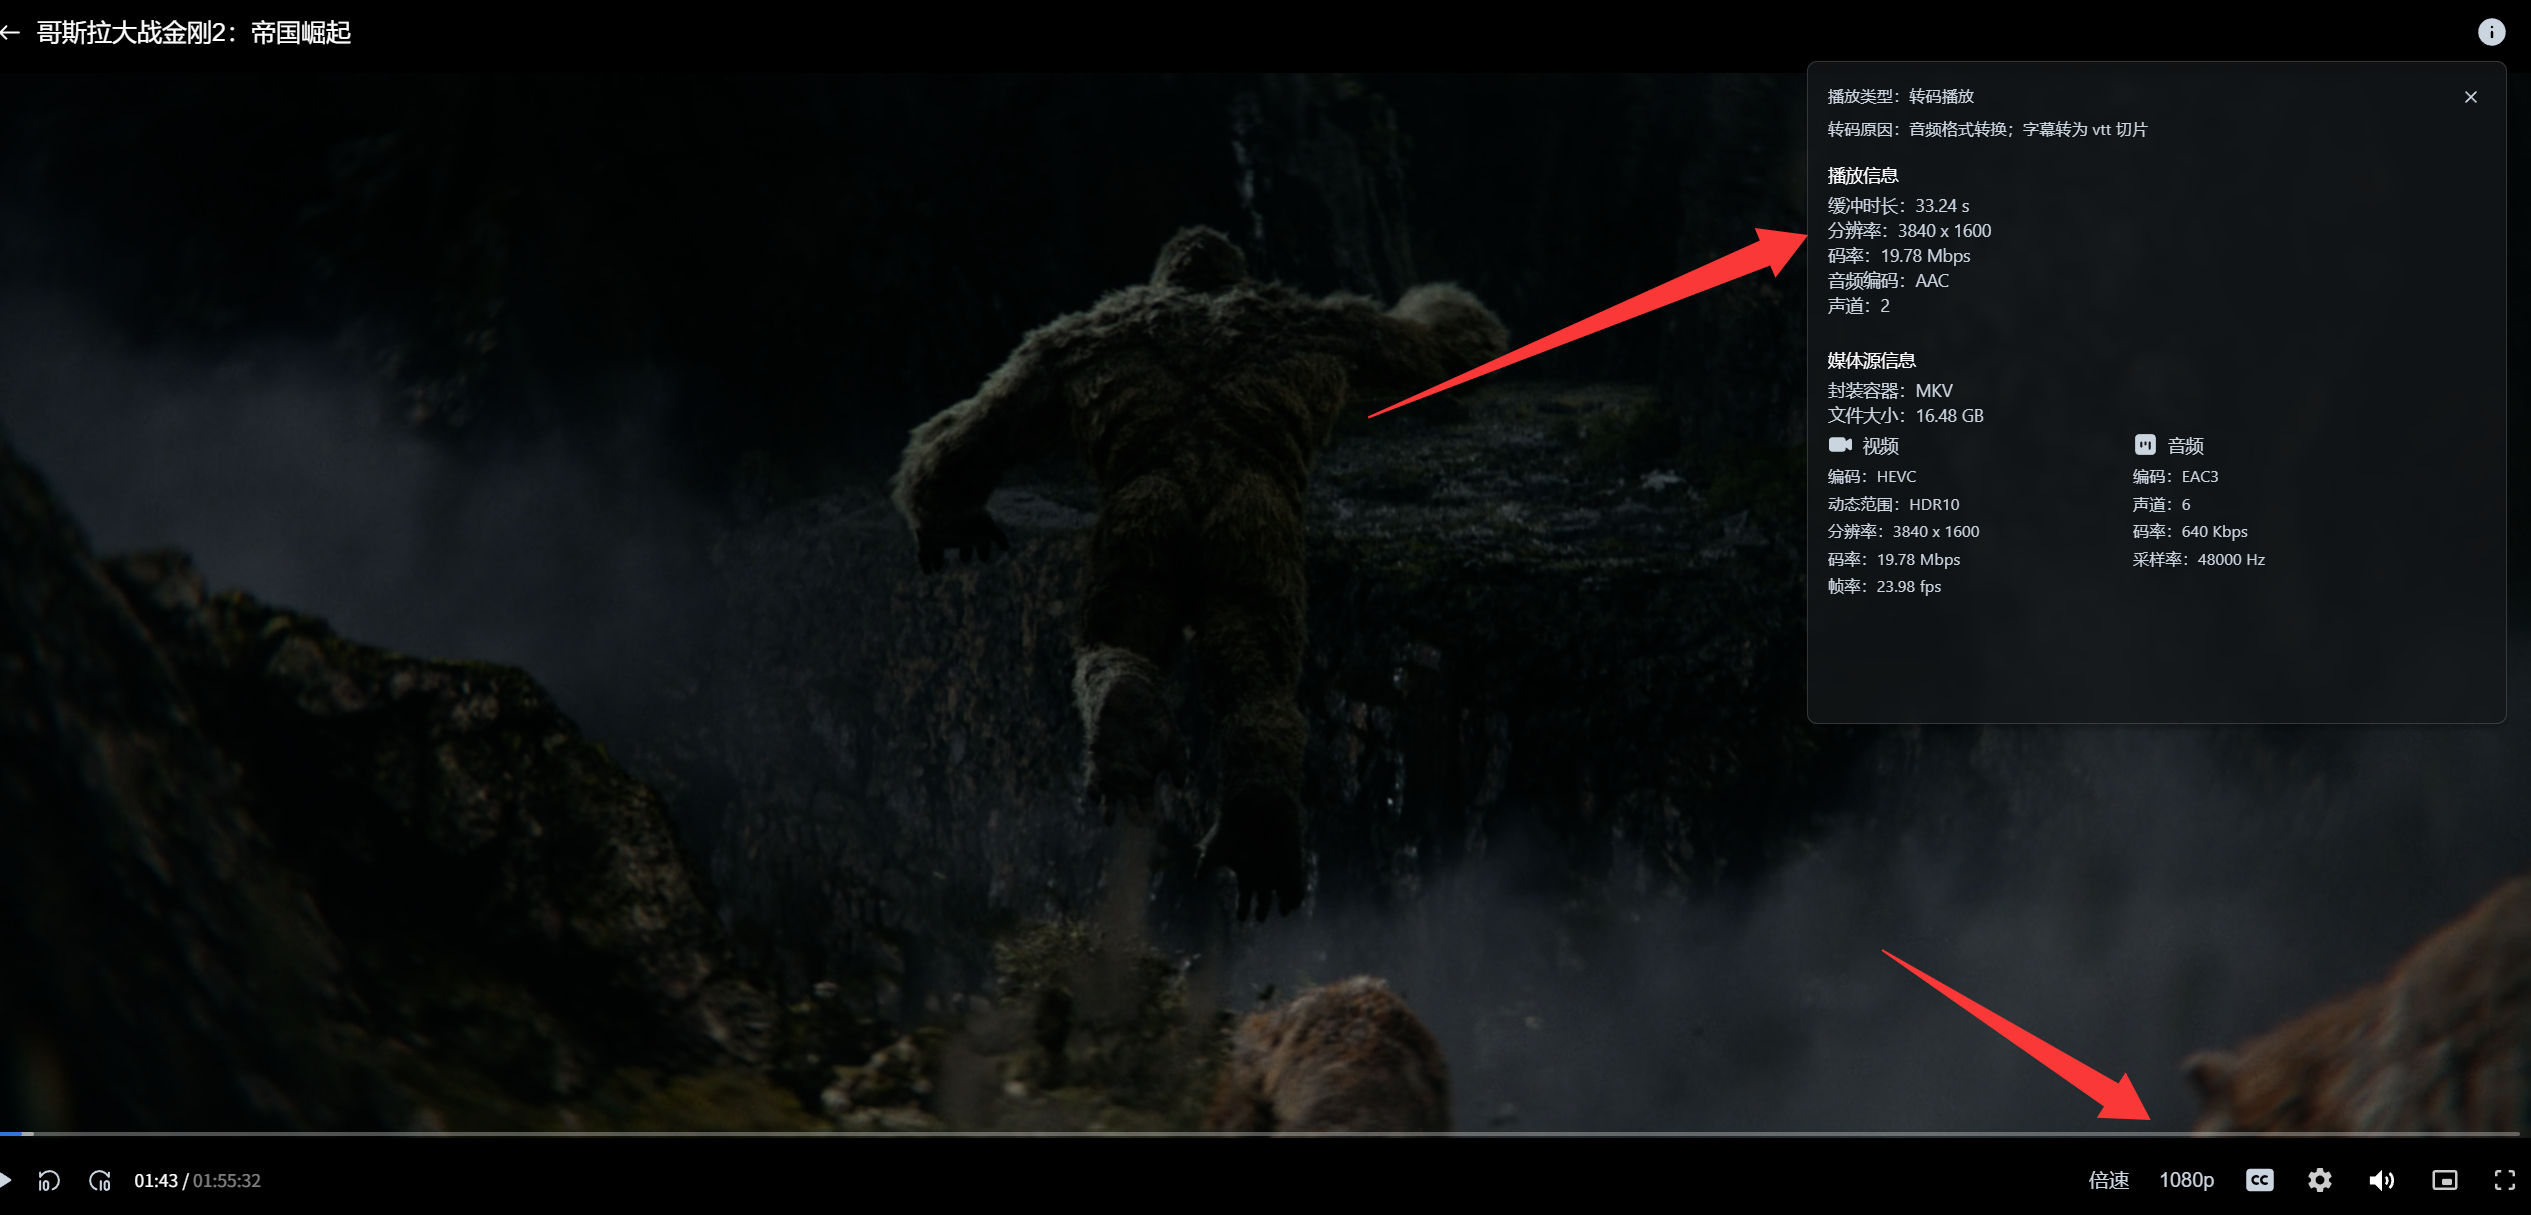
Task: Select the 封装容器：MKV line
Action: click(x=1890, y=390)
